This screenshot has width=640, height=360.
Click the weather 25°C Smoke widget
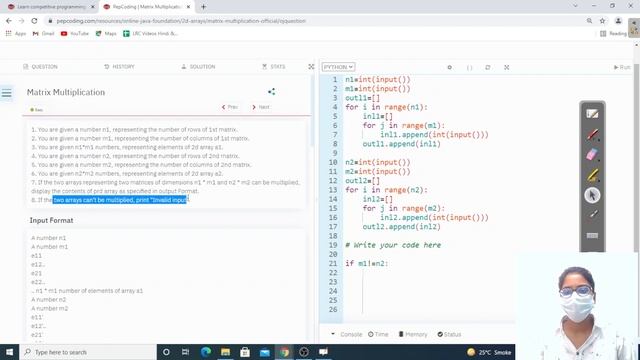pyautogui.click(x=489, y=352)
